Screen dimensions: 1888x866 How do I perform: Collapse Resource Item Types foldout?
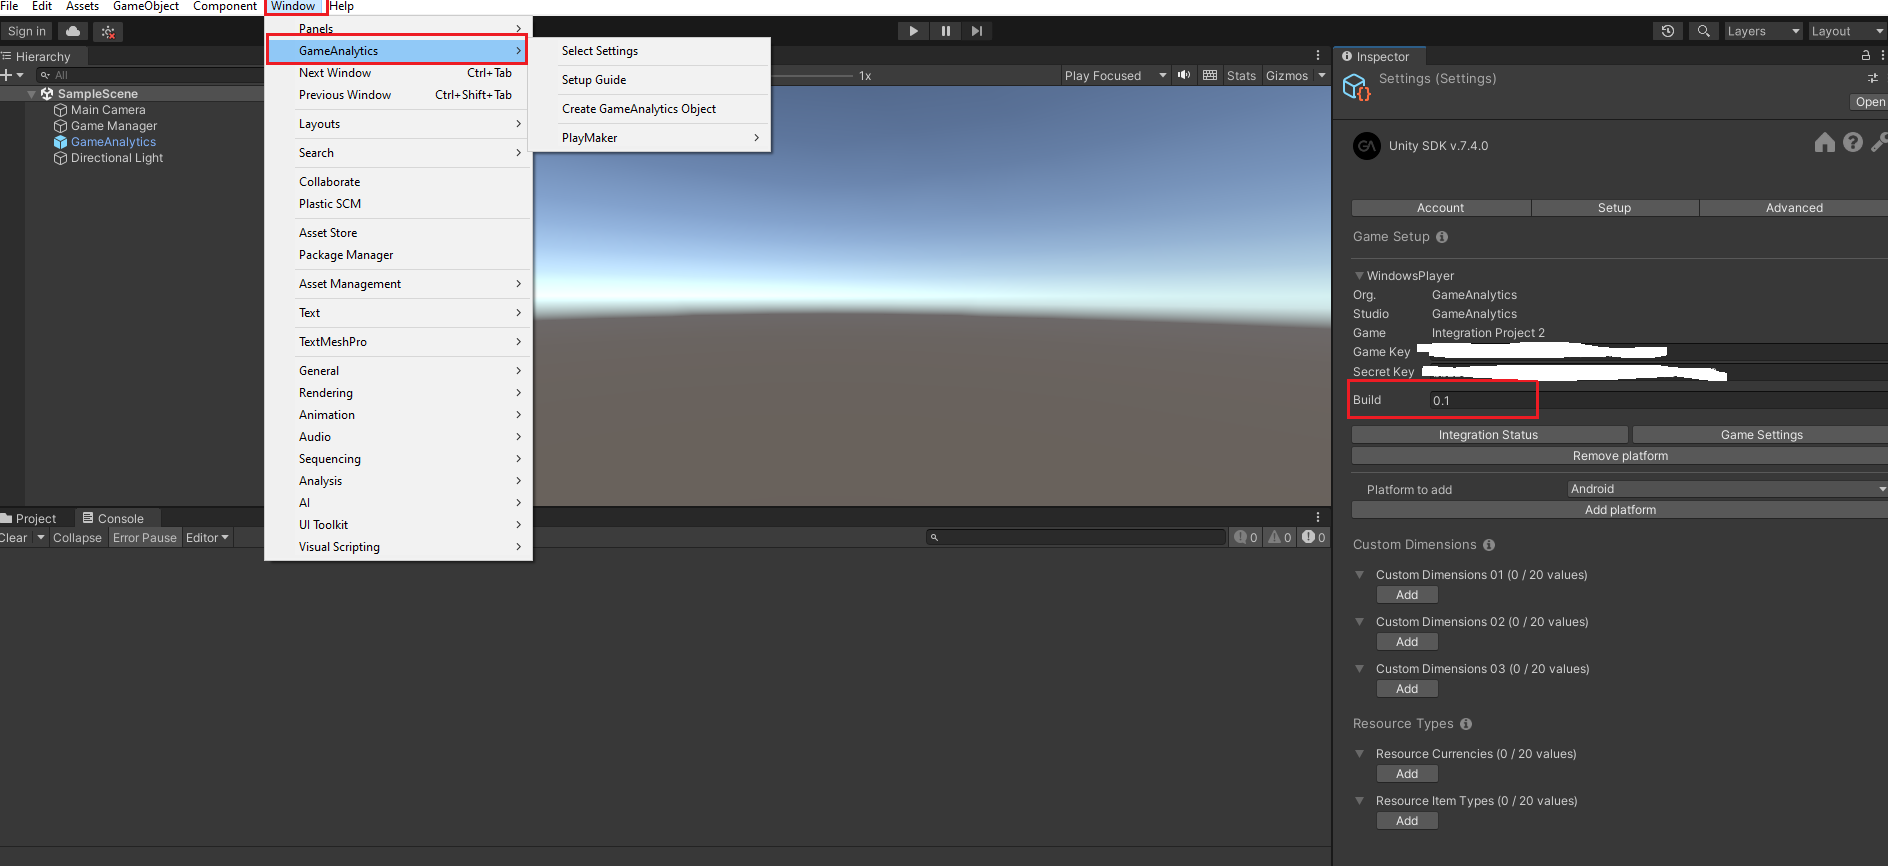pos(1360,801)
